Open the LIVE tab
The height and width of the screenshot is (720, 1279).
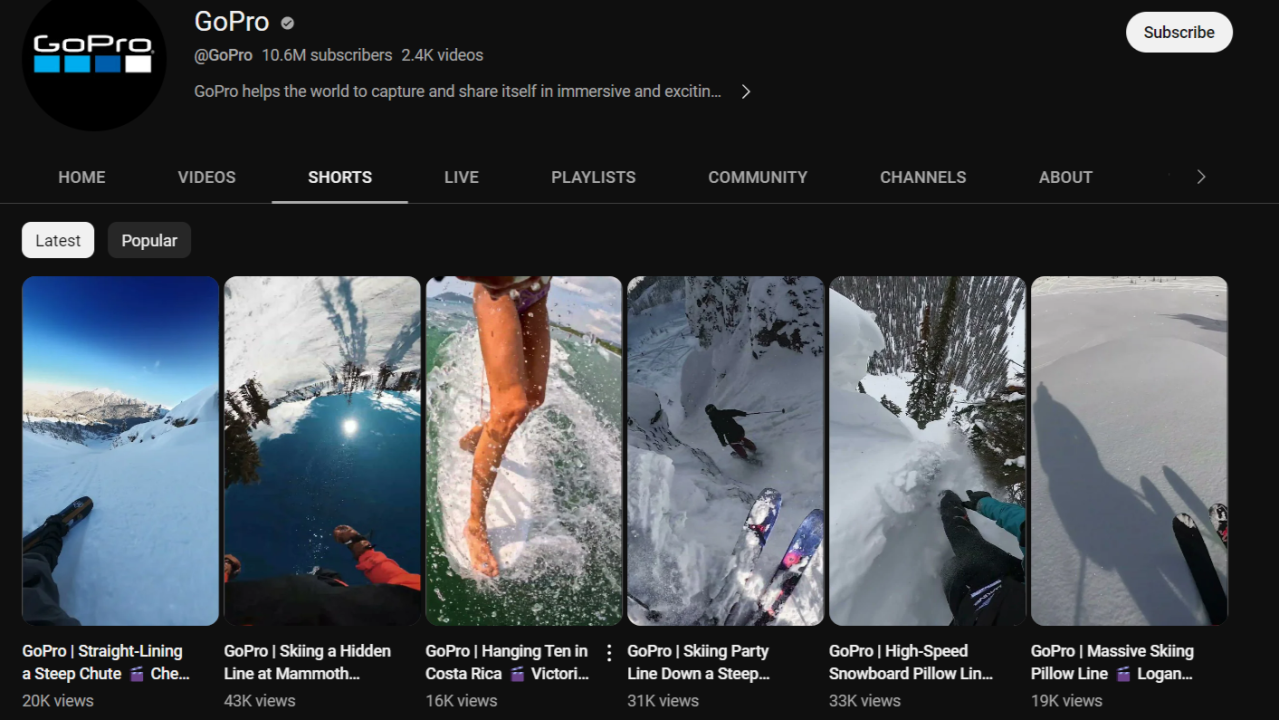pos(461,177)
